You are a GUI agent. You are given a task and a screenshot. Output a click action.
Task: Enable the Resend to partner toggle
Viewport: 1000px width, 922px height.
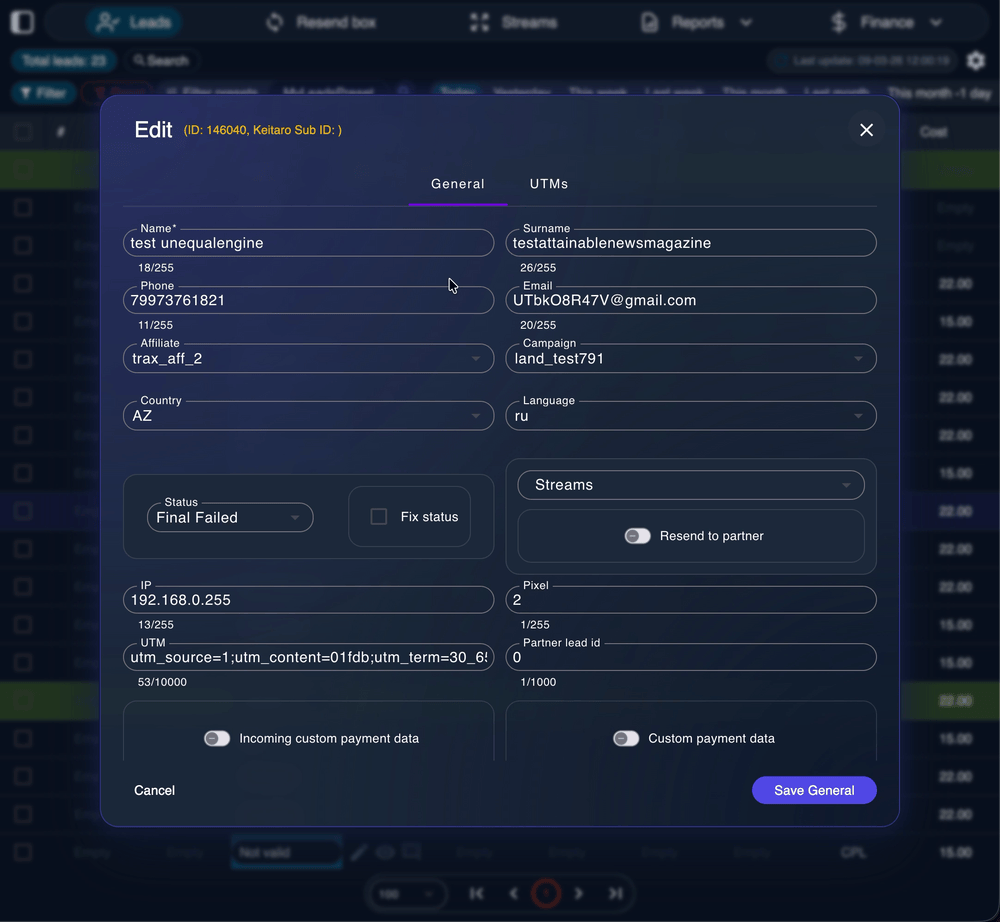pyautogui.click(x=637, y=536)
